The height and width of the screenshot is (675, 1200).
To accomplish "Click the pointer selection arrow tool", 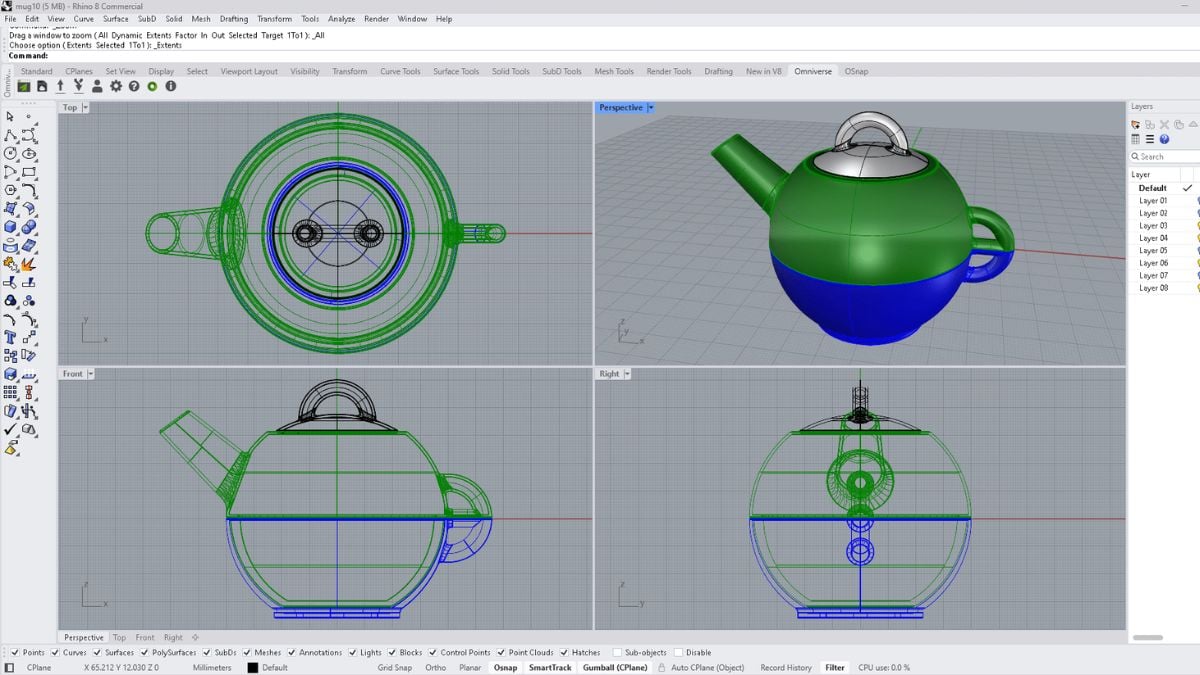I will point(11,117).
